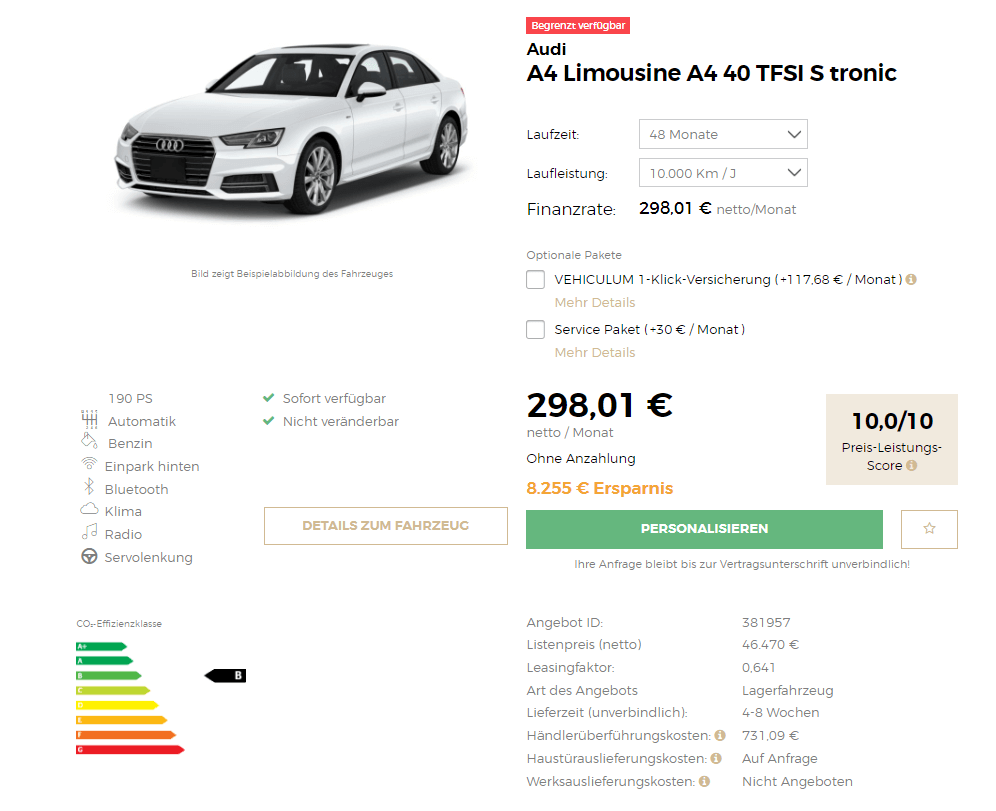Click the 190 PS specification text
This screenshot has width=996, height=811.
[x=130, y=398]
